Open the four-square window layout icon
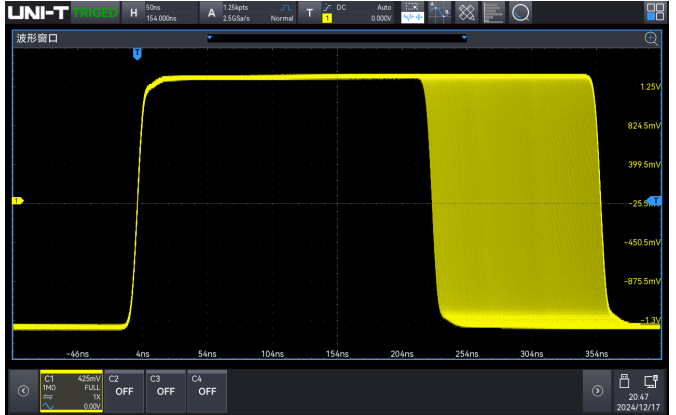 click(x=655, y=12)
